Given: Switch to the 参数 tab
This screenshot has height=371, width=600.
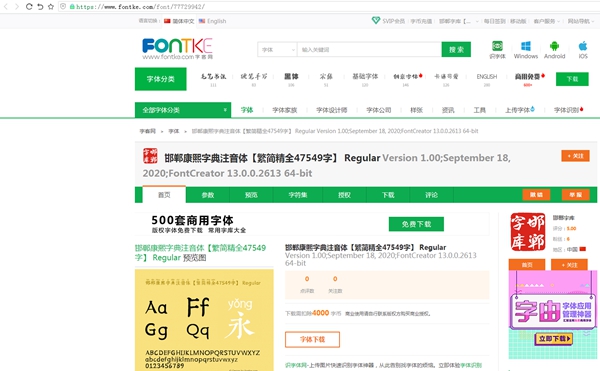Looking at the screenshot, I should coord(208,195).
